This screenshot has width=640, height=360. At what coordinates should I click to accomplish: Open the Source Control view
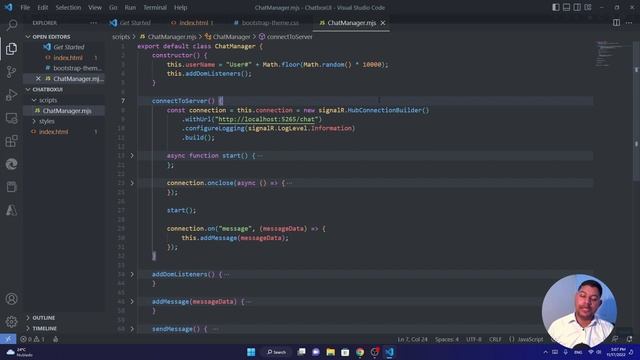11,72
